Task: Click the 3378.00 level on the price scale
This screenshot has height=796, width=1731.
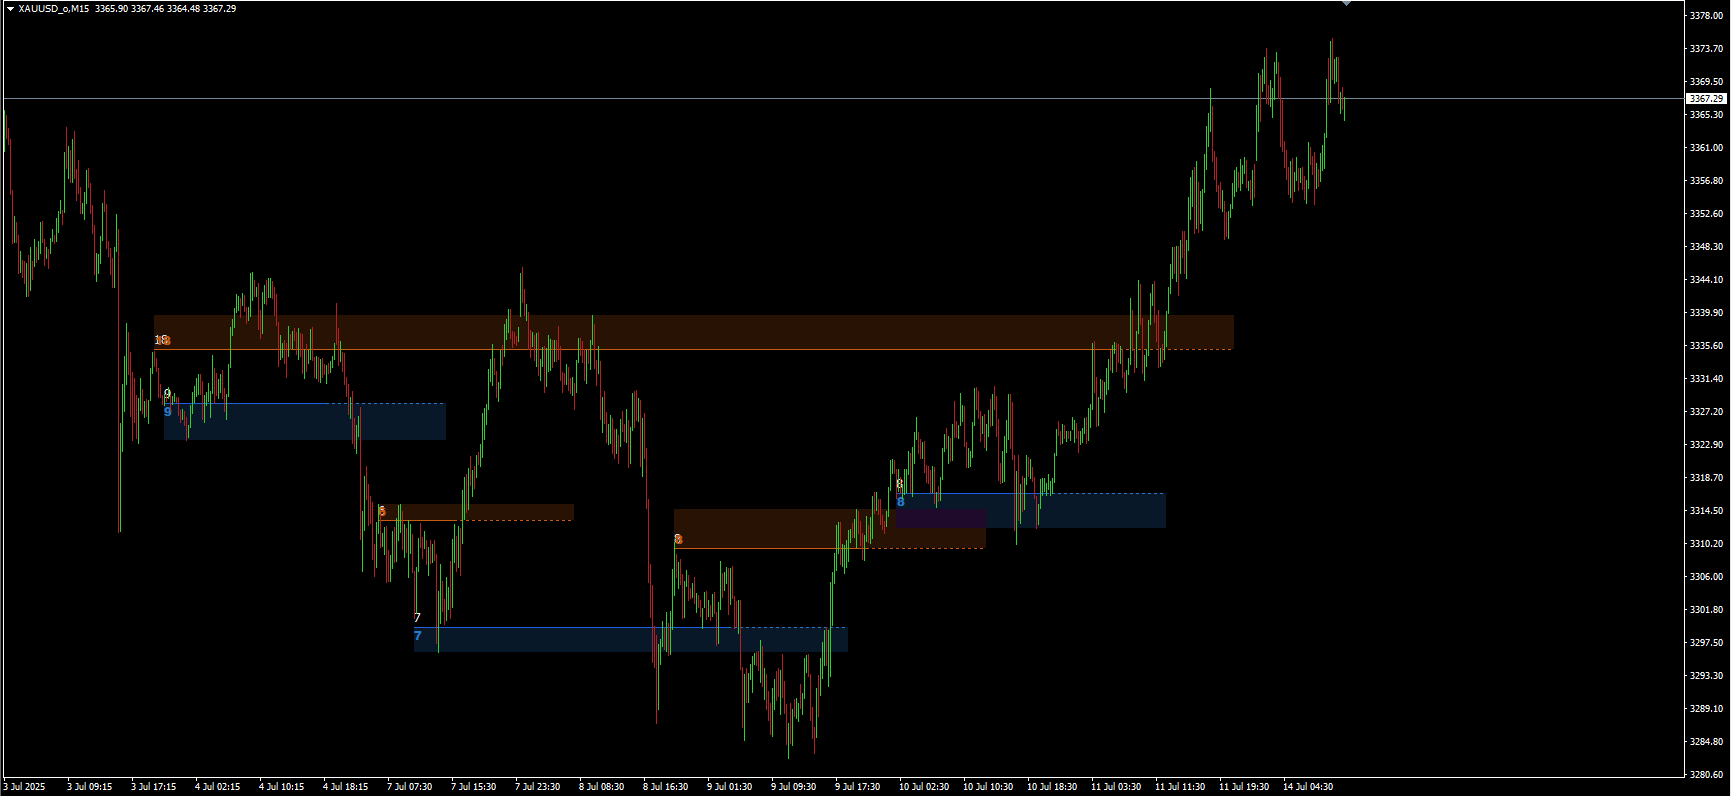Action: coord(1706,16)
